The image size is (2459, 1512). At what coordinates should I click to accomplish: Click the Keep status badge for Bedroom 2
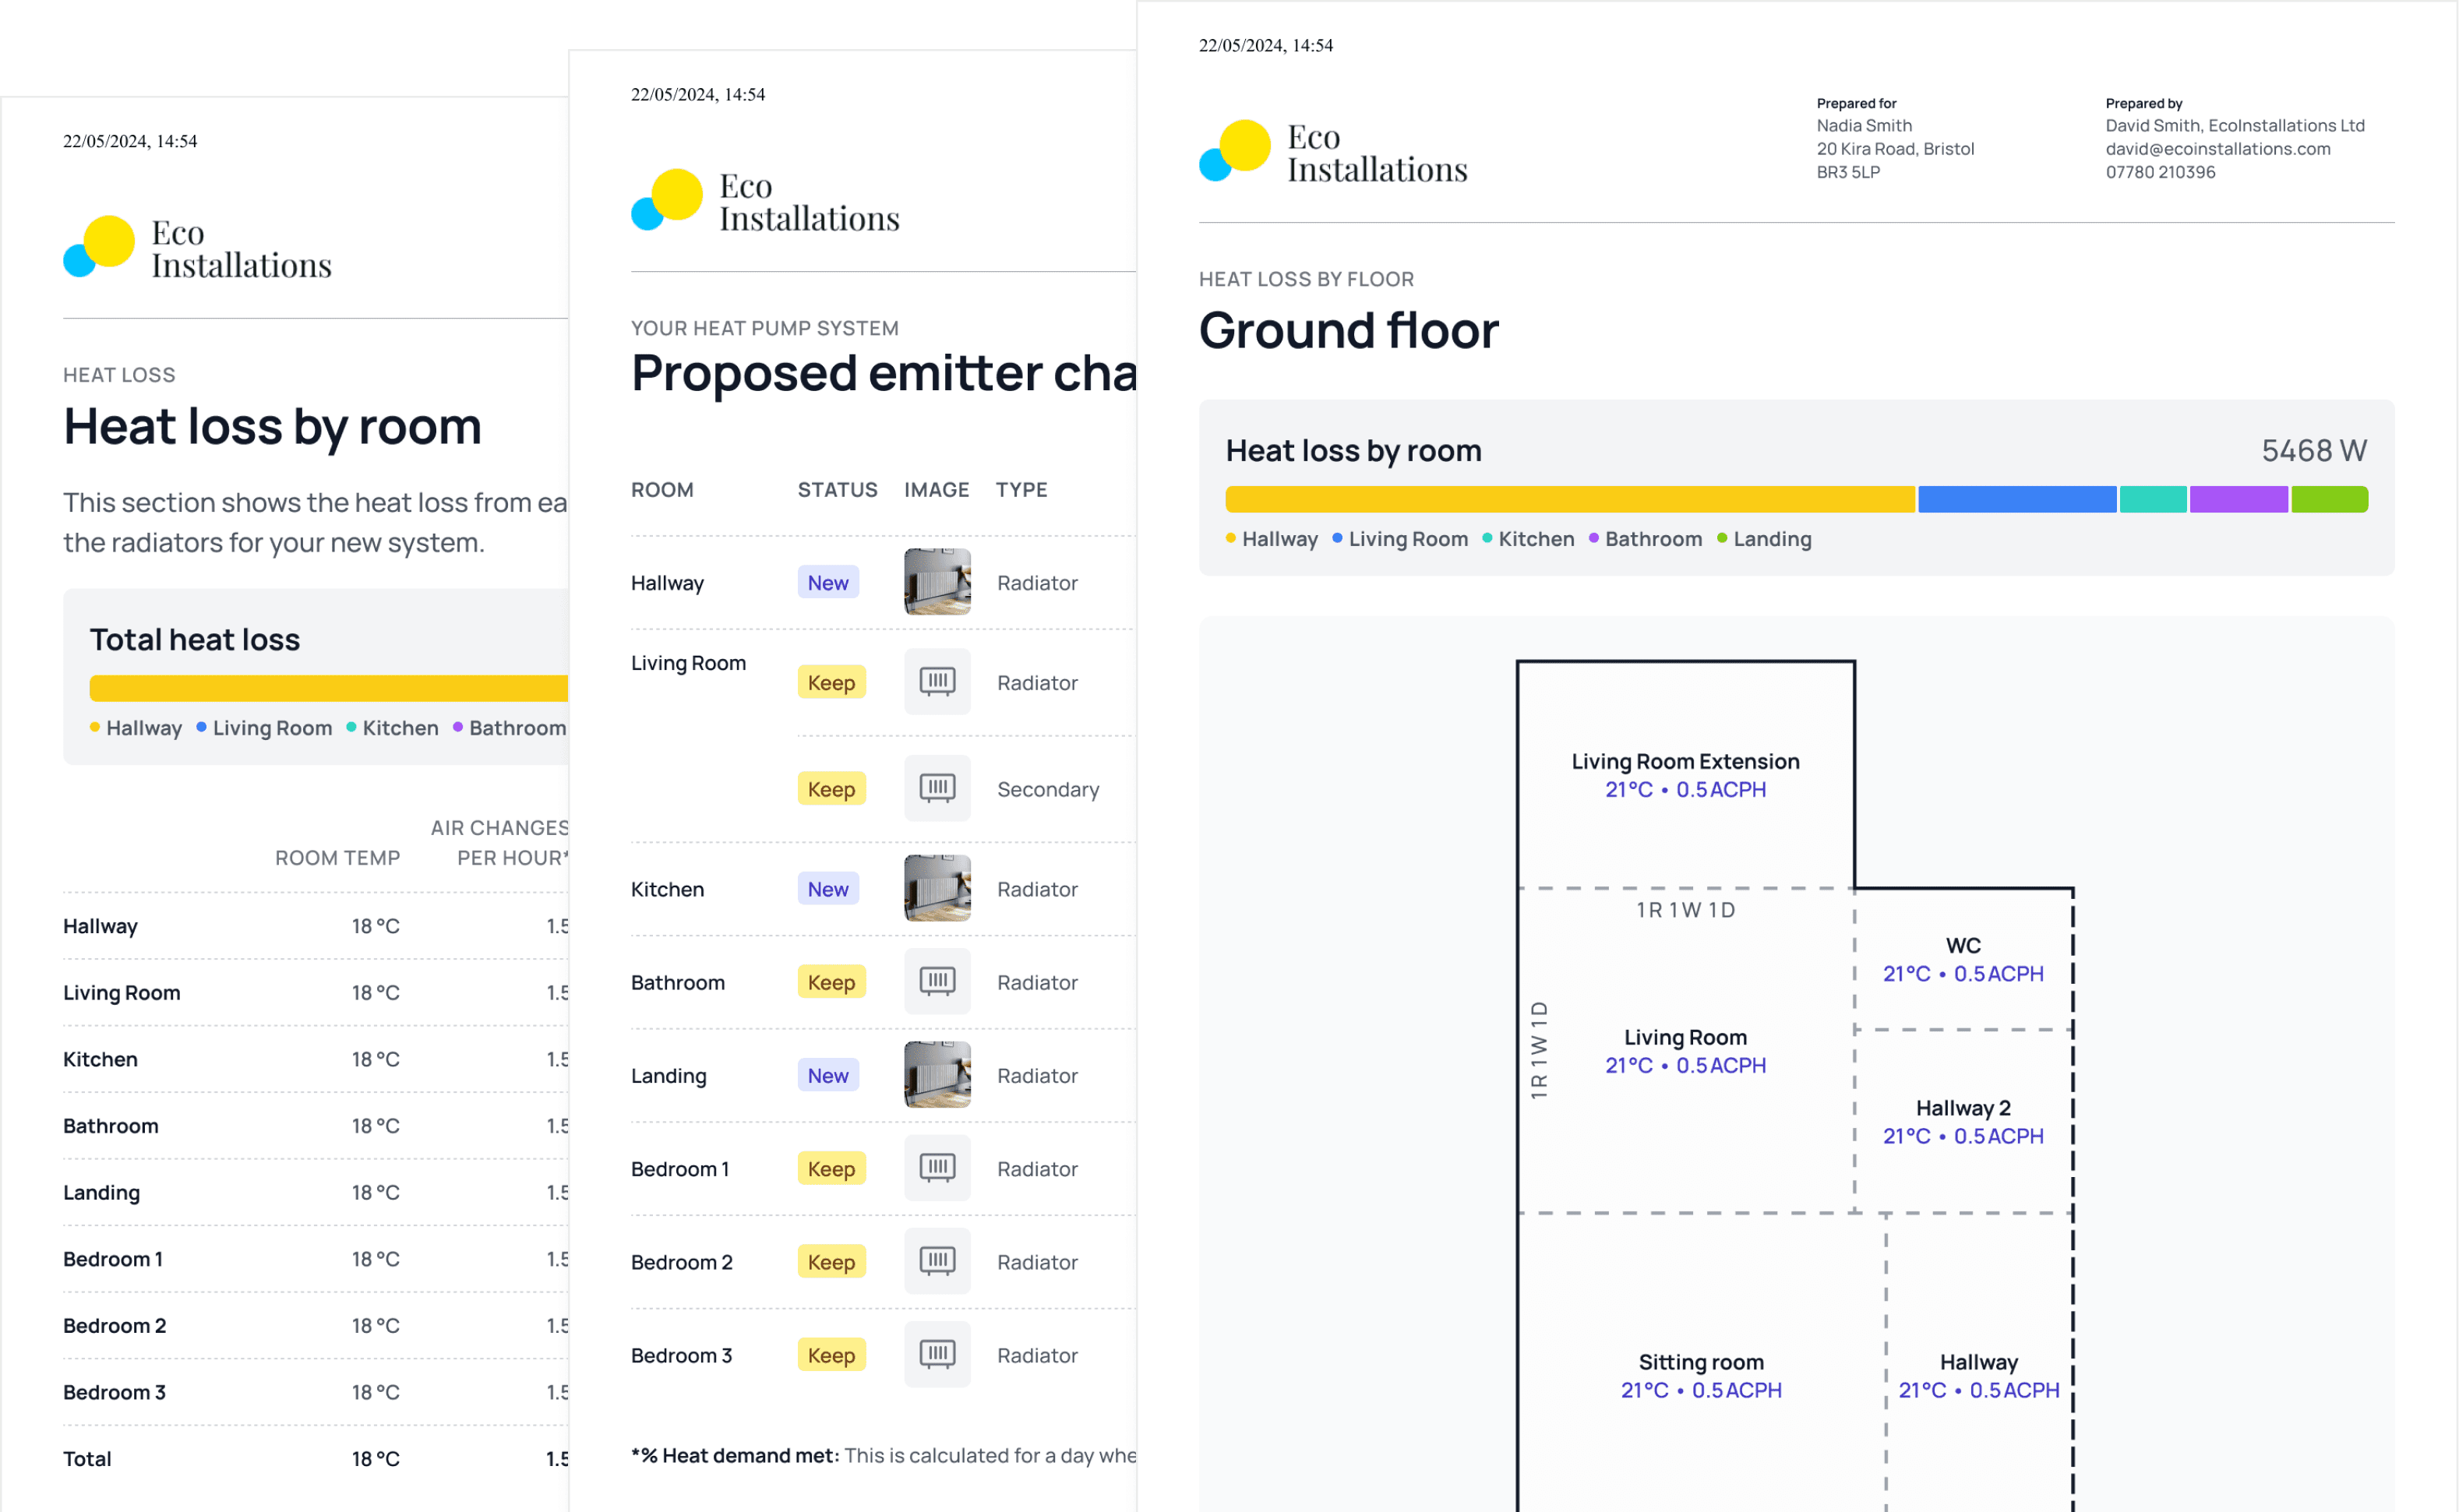pos(831,1262)
